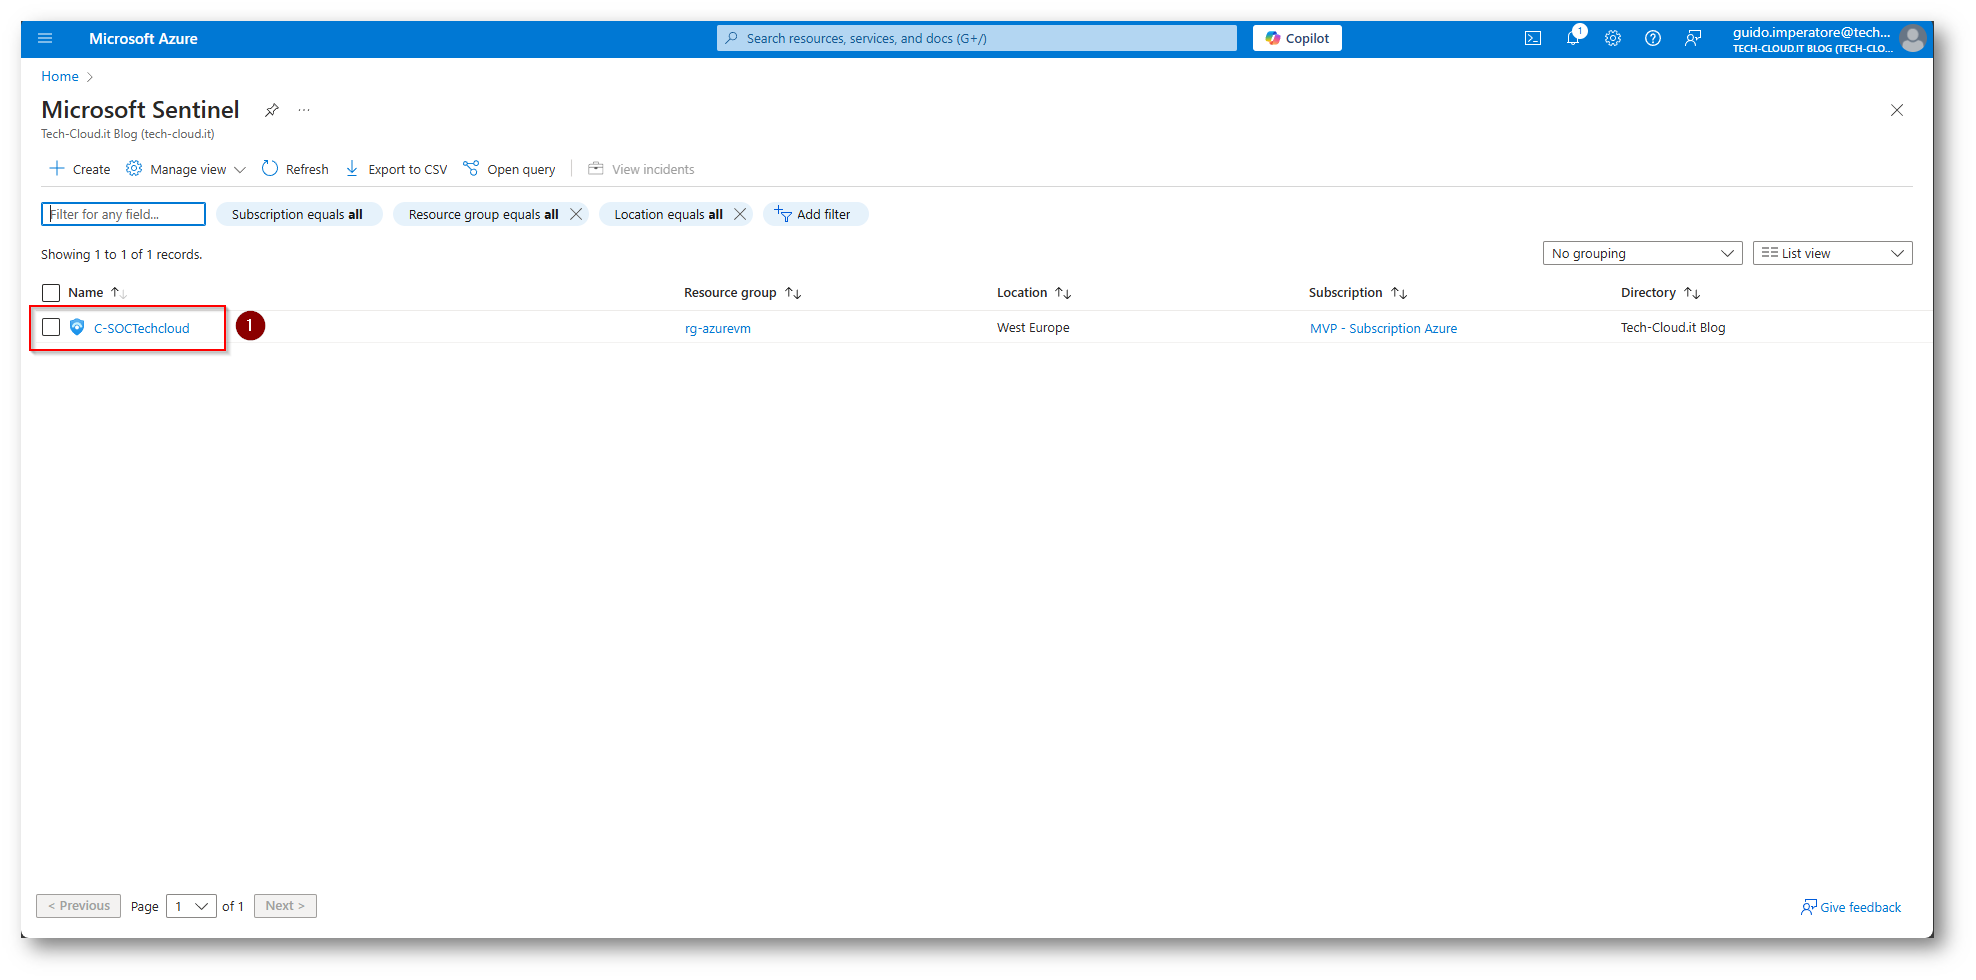Open the C-SOCTechcloud workspace
1976x980 pixels.
141,329
